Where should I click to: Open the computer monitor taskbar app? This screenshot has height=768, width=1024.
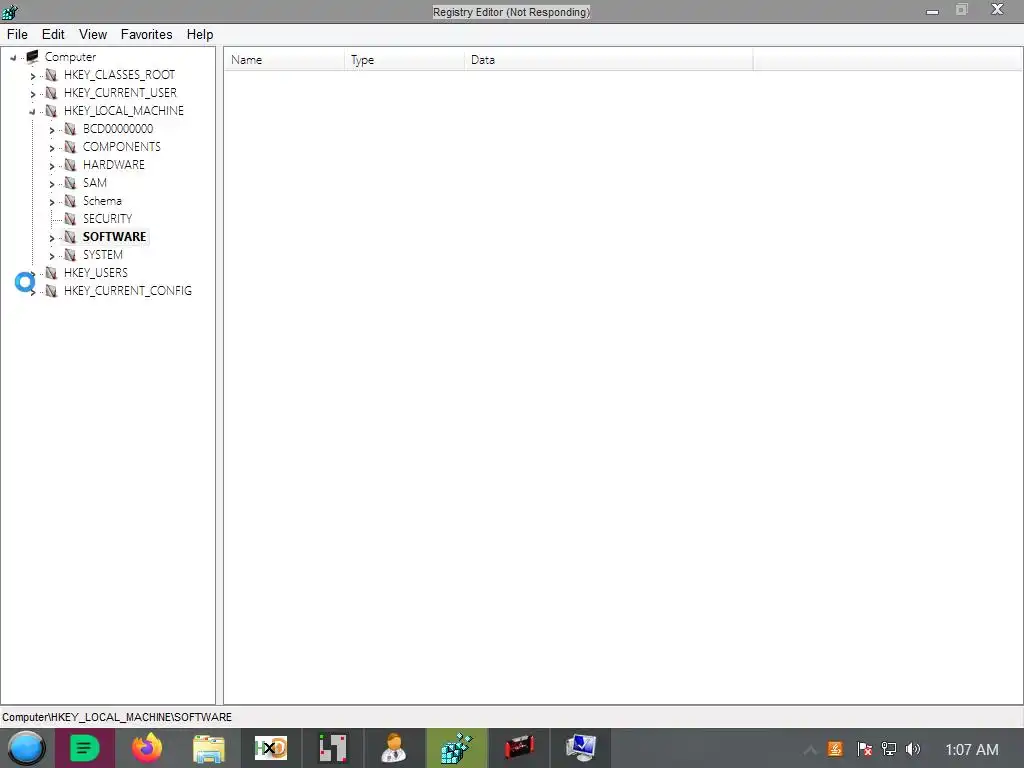581,748
